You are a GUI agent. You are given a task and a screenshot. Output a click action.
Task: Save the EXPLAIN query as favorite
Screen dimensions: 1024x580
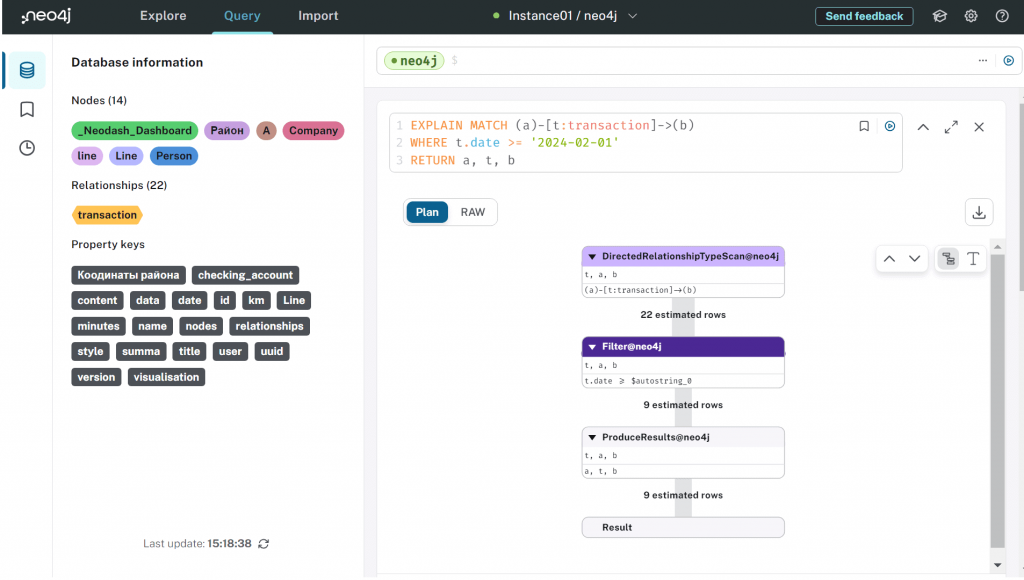pos(864,127)
